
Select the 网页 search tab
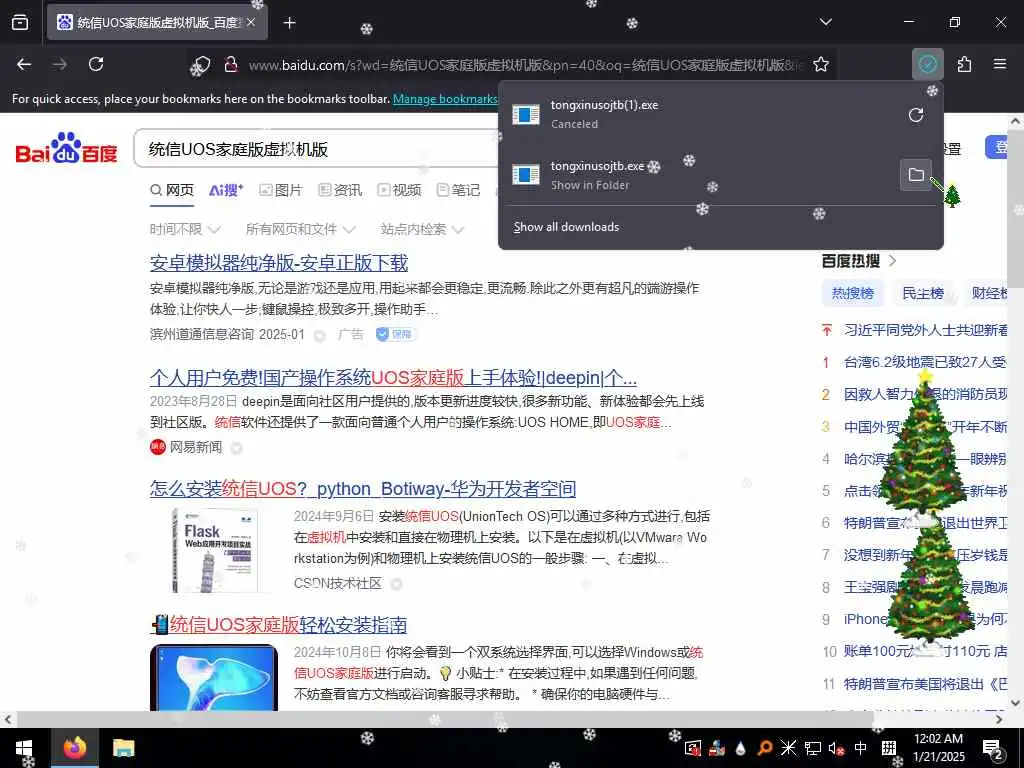coord(172,190)
